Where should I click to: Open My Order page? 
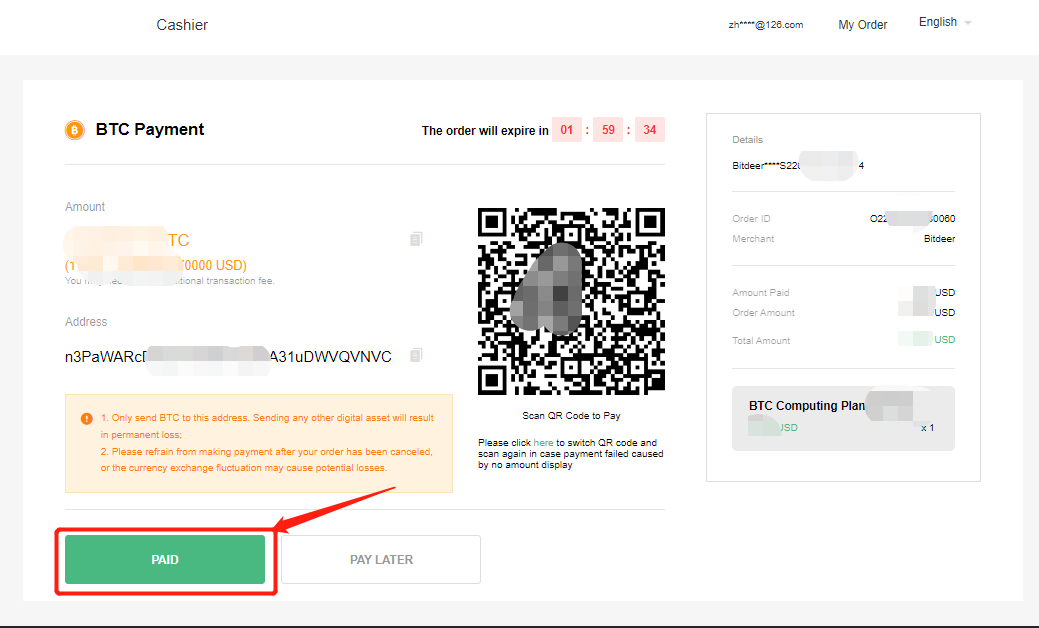(x=862, y=25)
